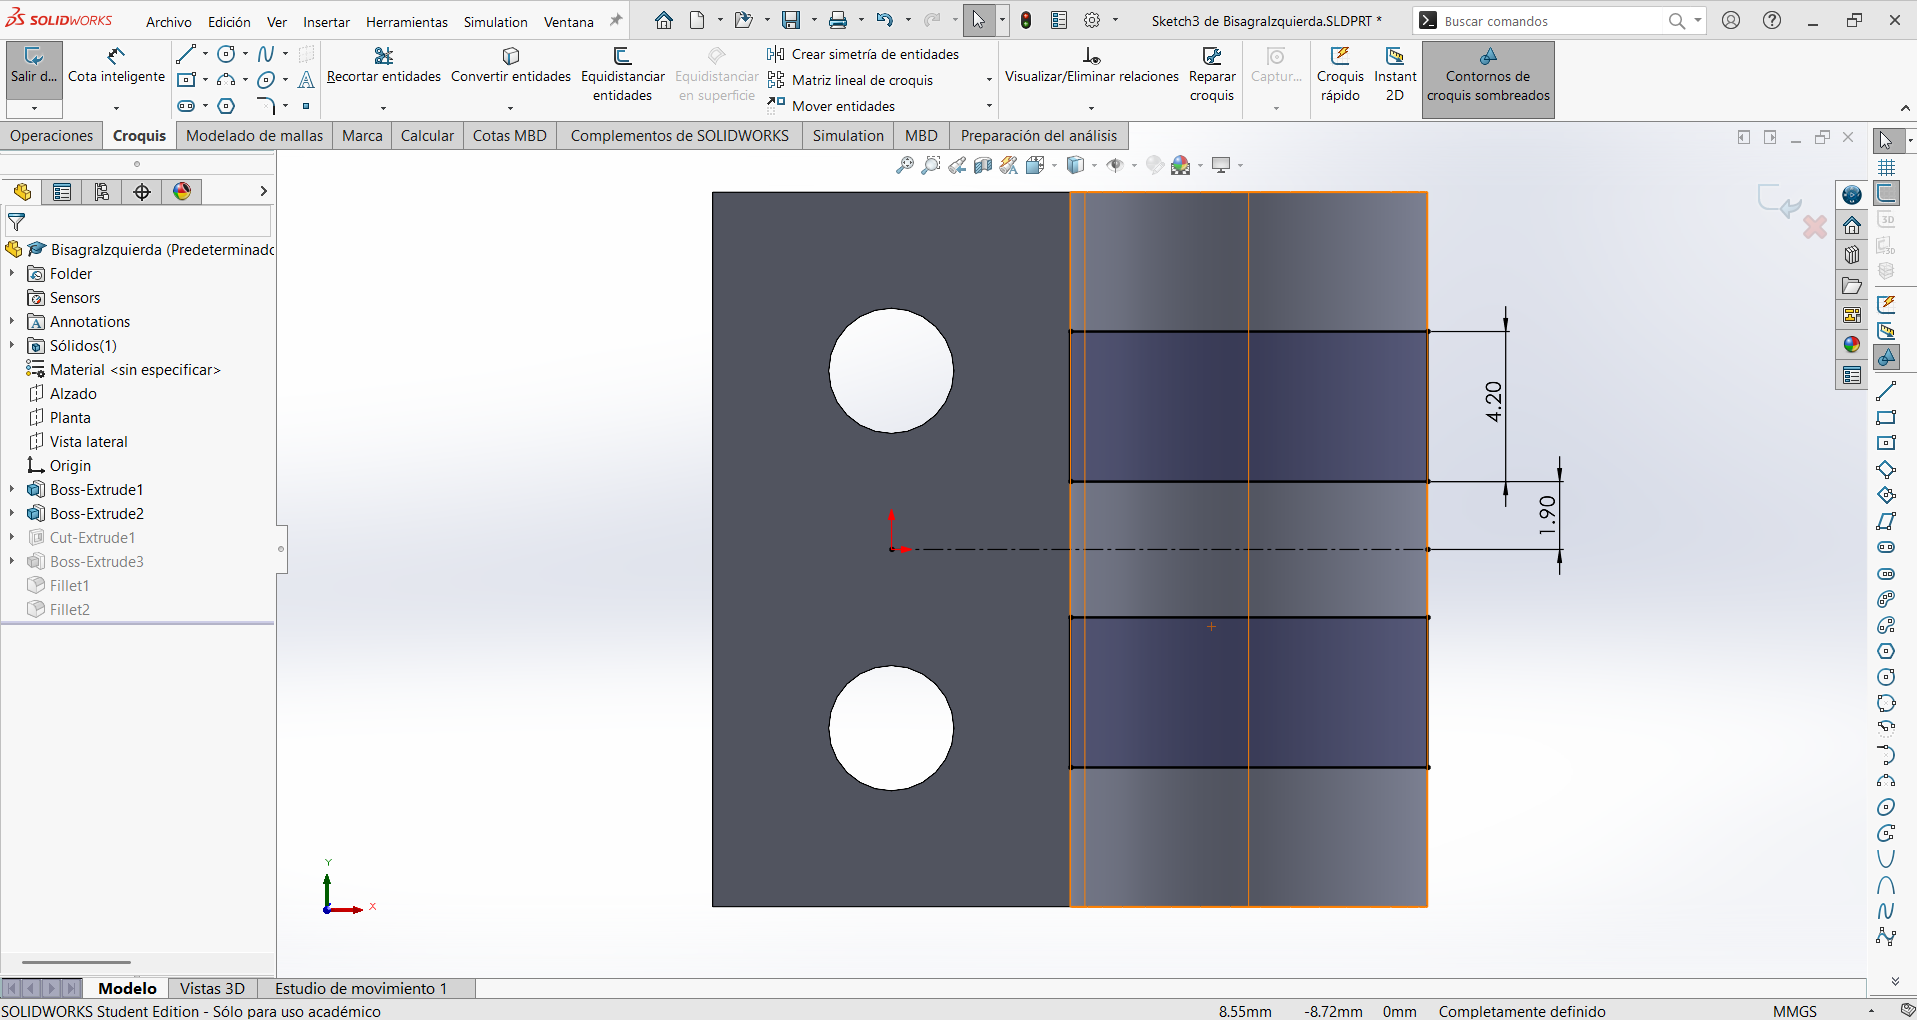Screen dimensions: 1917x1020
Task: Open DisplayManager appearance tab
Action: (182, 192)
